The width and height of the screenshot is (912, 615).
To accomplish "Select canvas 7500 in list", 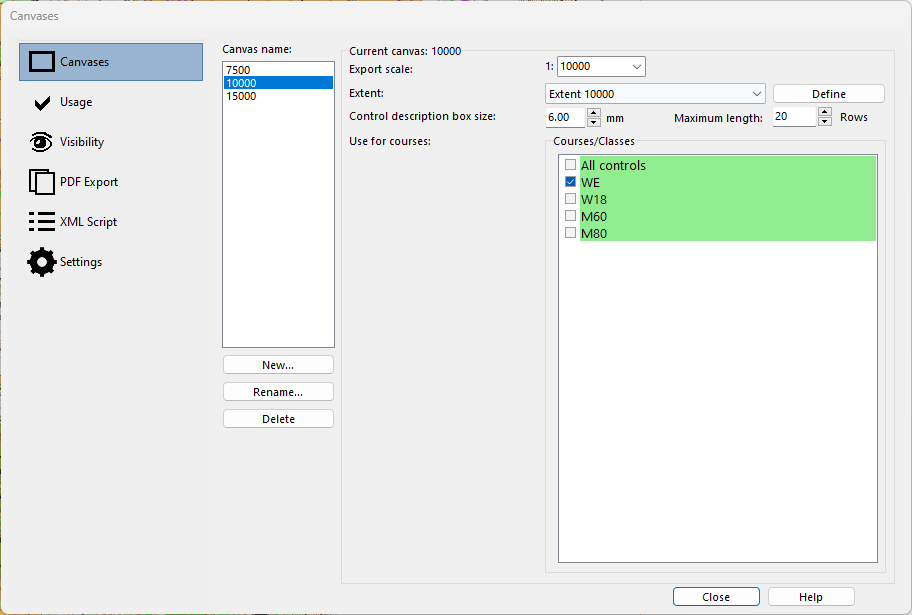I will pyautogui.click(x=279, y=70).
